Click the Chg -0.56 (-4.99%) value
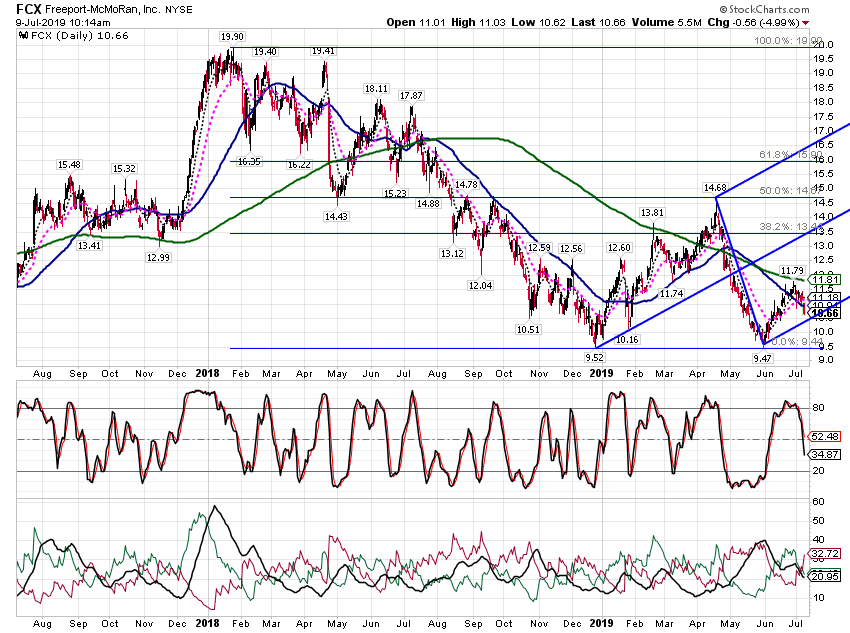Viewport: 850px width, 633px height. pyautogui.click(x=754, y=22)
